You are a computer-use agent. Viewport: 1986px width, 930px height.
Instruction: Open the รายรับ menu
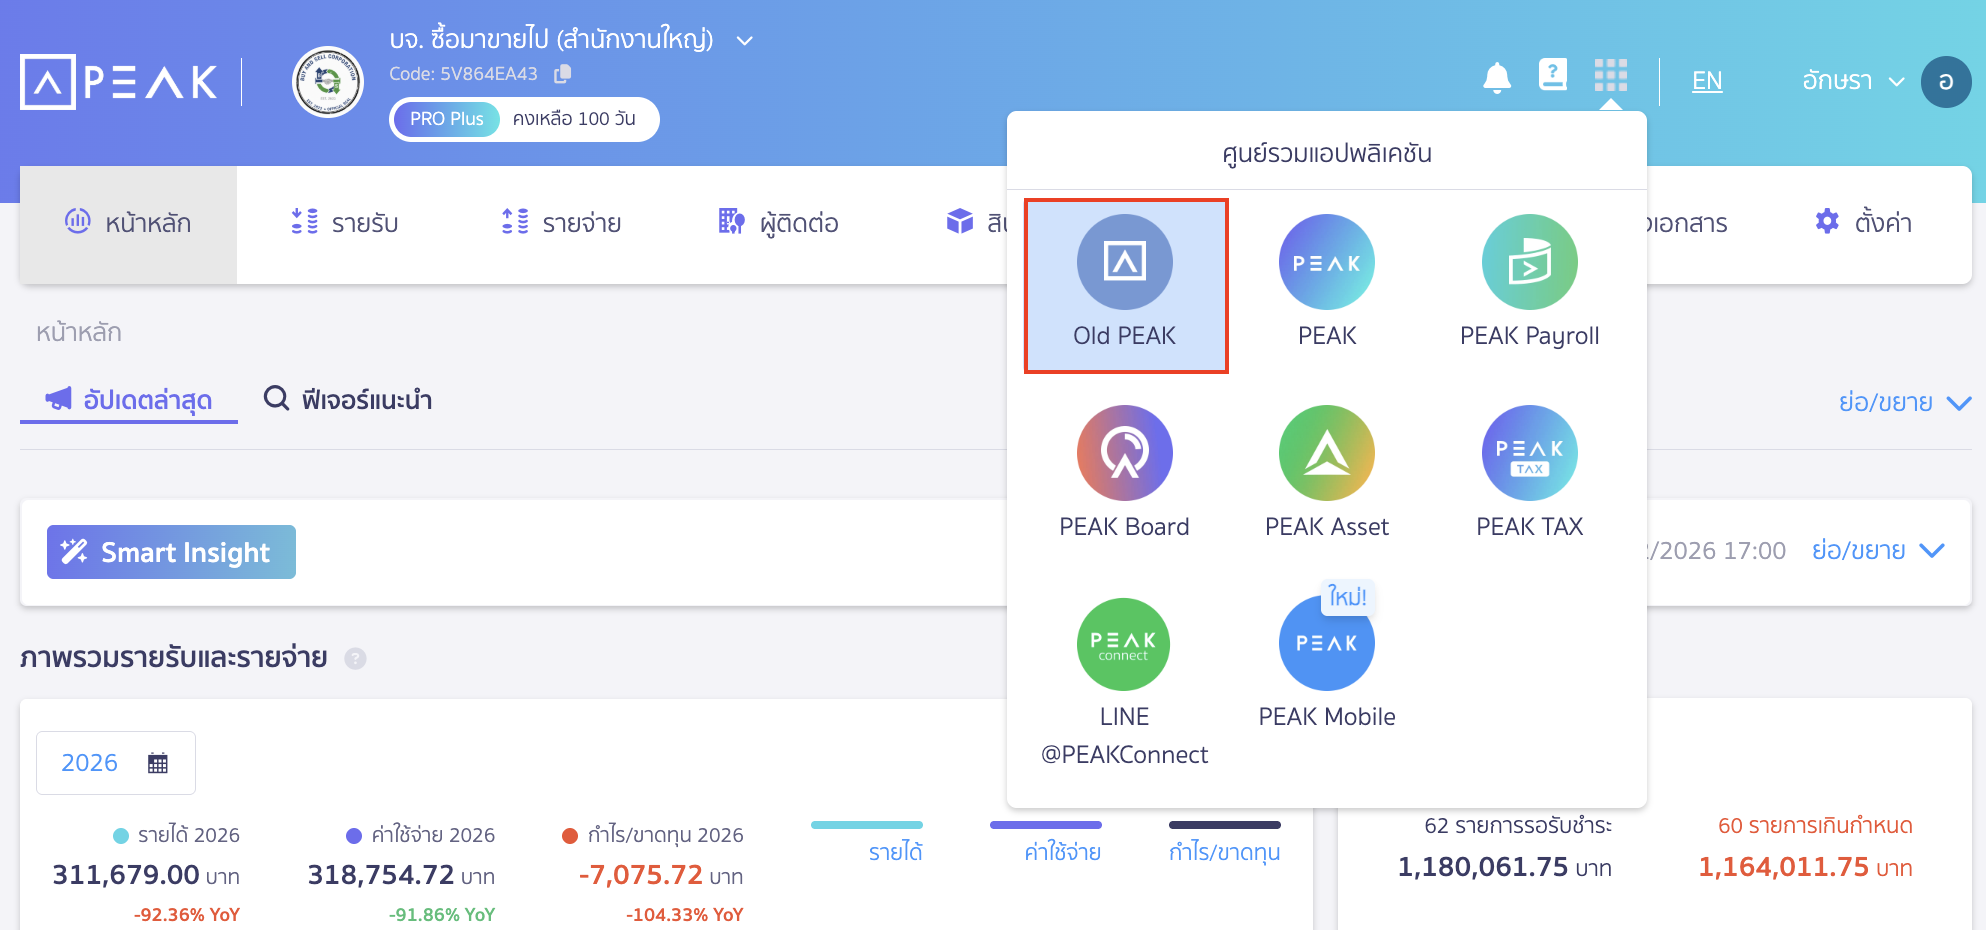[345, 223]
